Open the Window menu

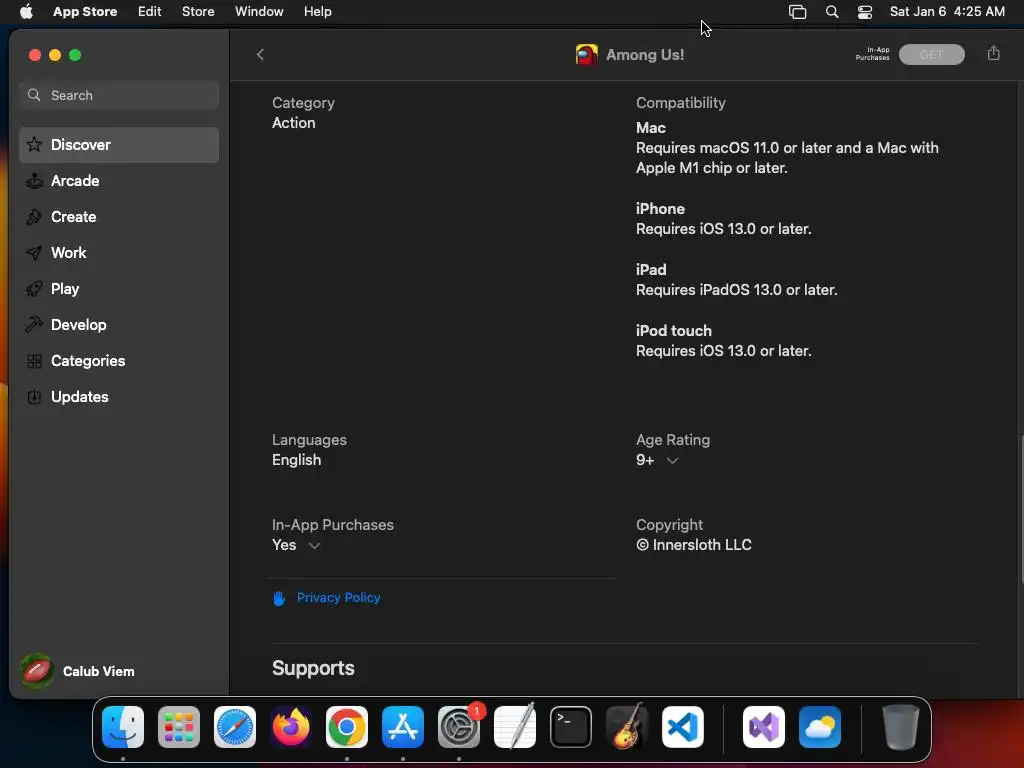click(259, 11)
